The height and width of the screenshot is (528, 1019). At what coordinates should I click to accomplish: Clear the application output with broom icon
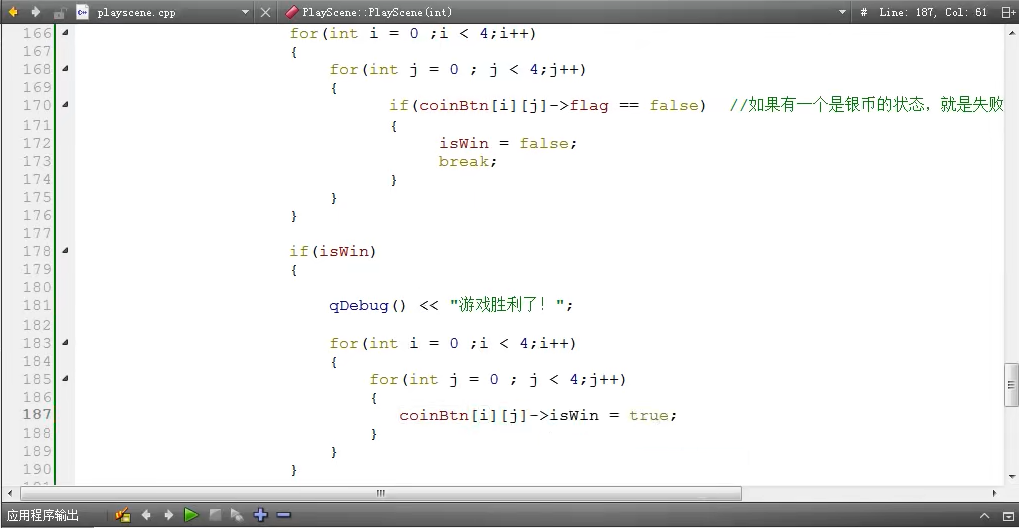click(122, 516)
